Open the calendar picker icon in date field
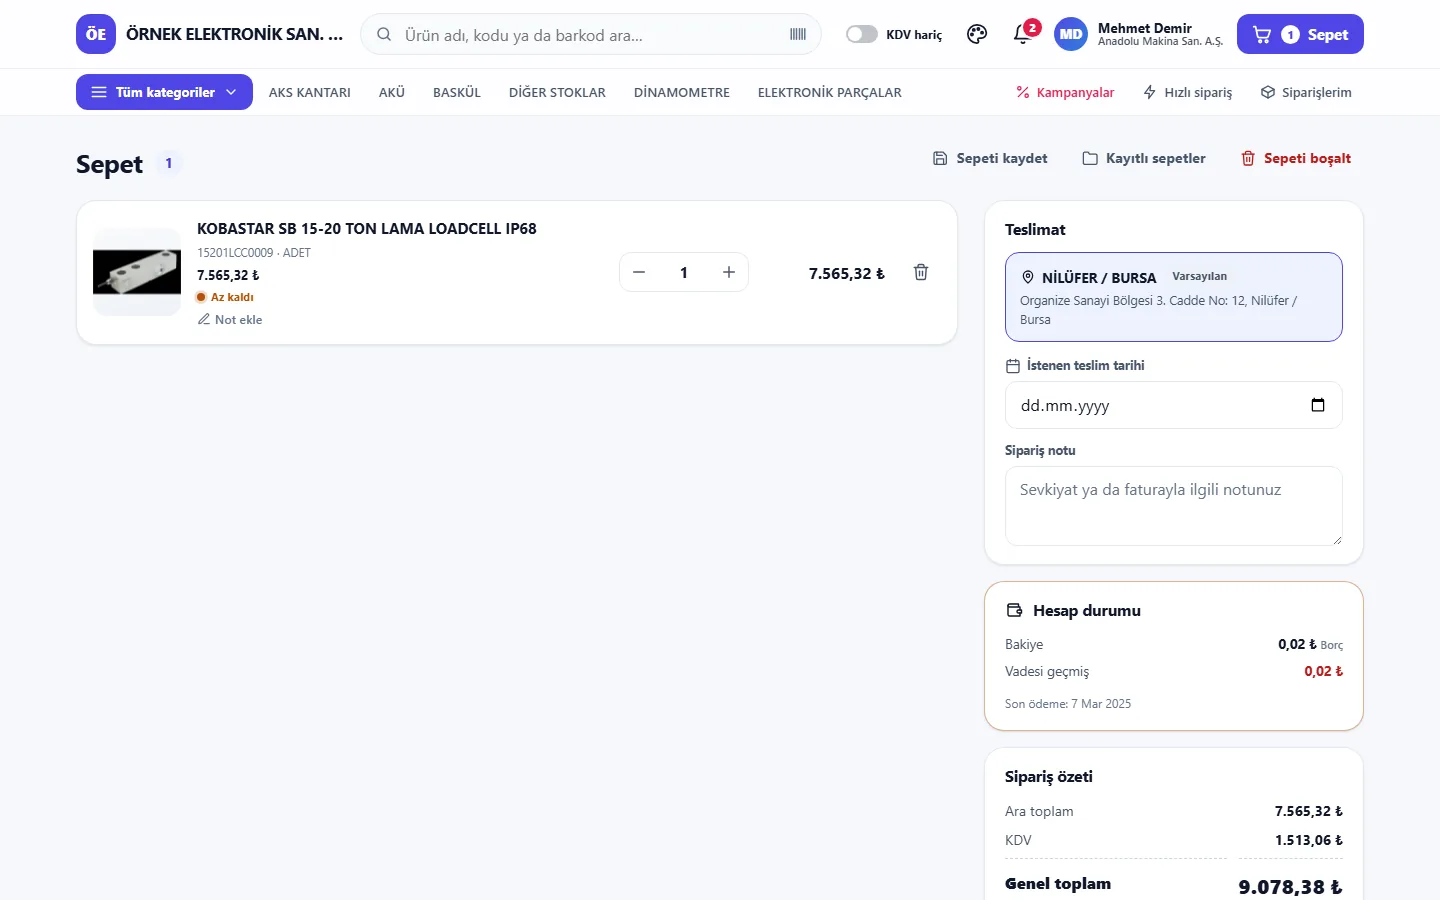 1318,405
